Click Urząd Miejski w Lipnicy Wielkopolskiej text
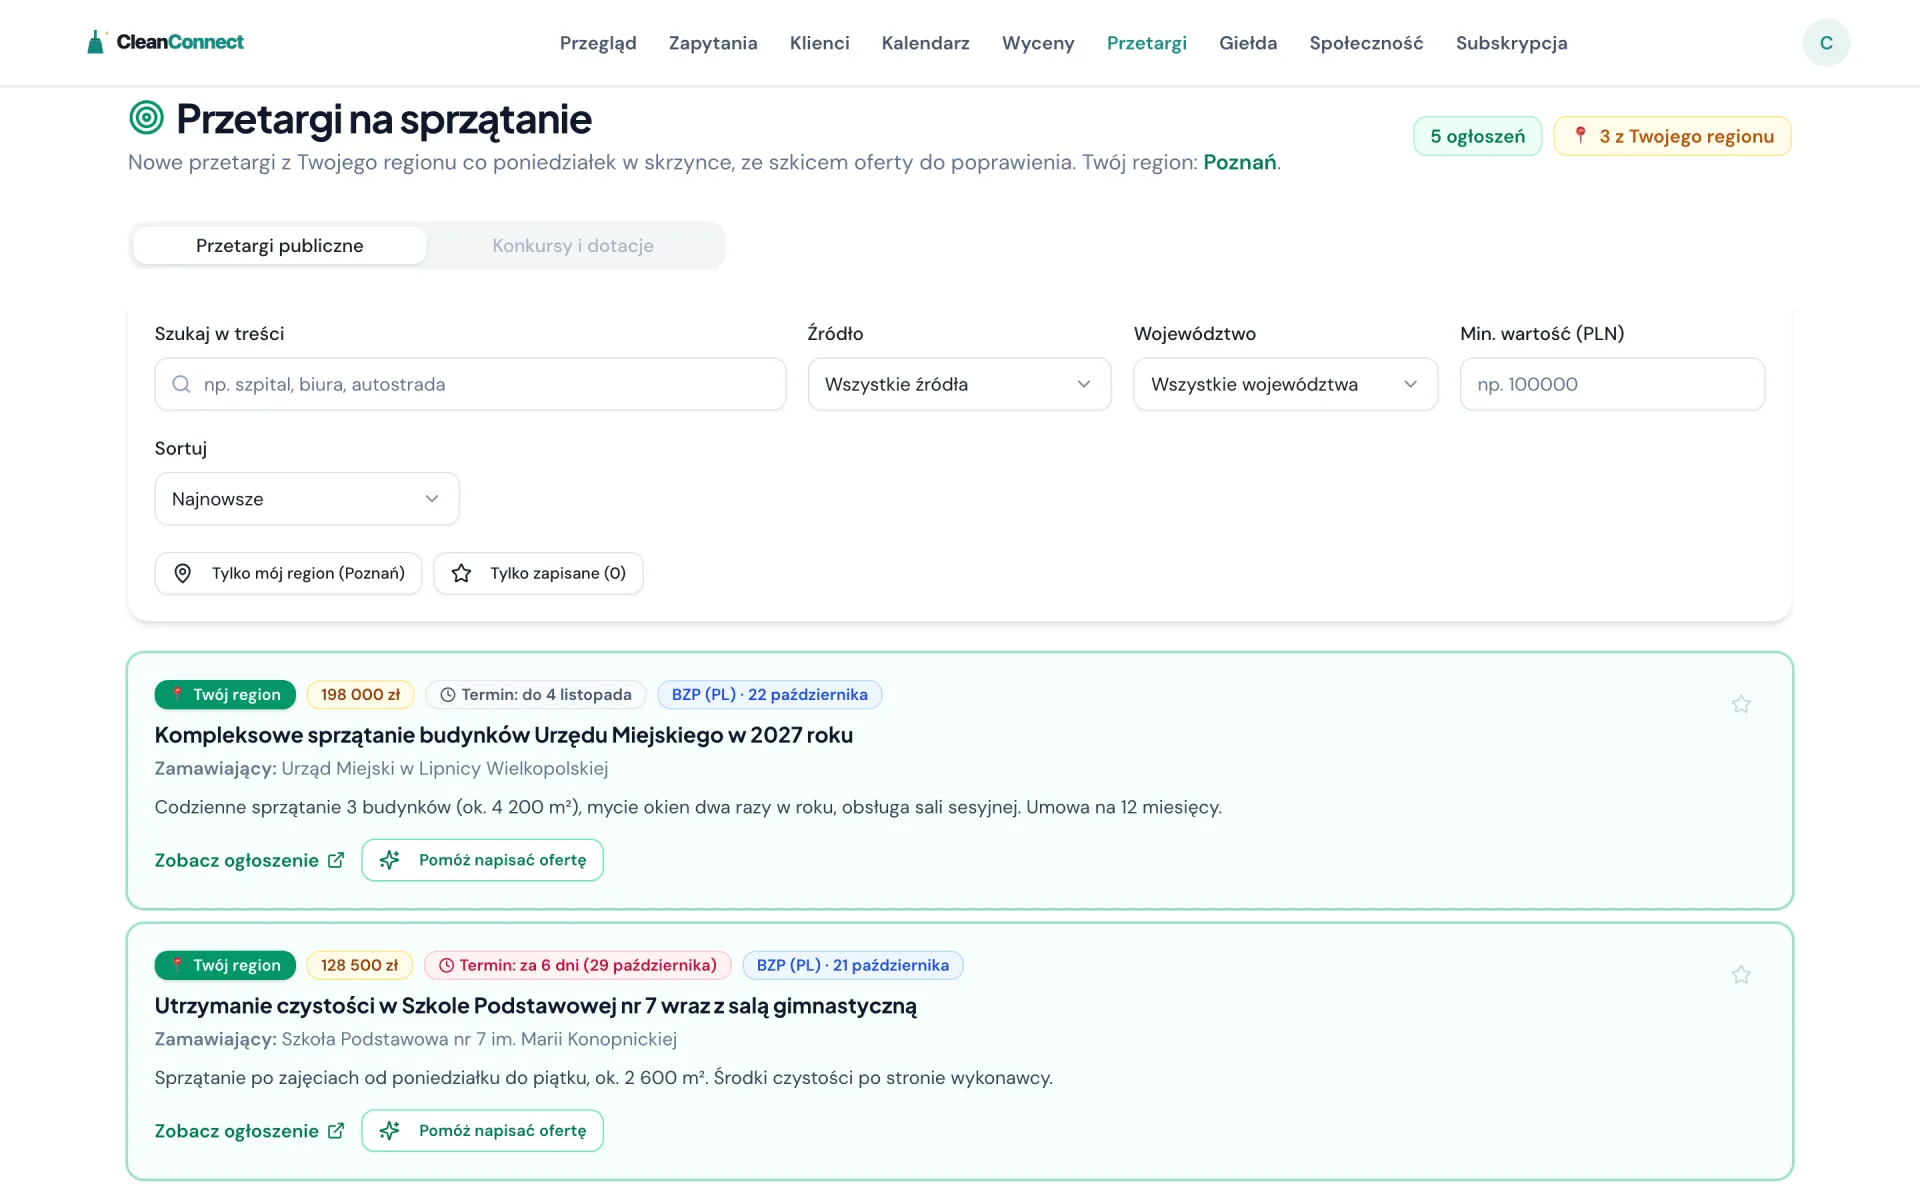The width and height of the screenshot is (1920, 1200). point(445,768)
